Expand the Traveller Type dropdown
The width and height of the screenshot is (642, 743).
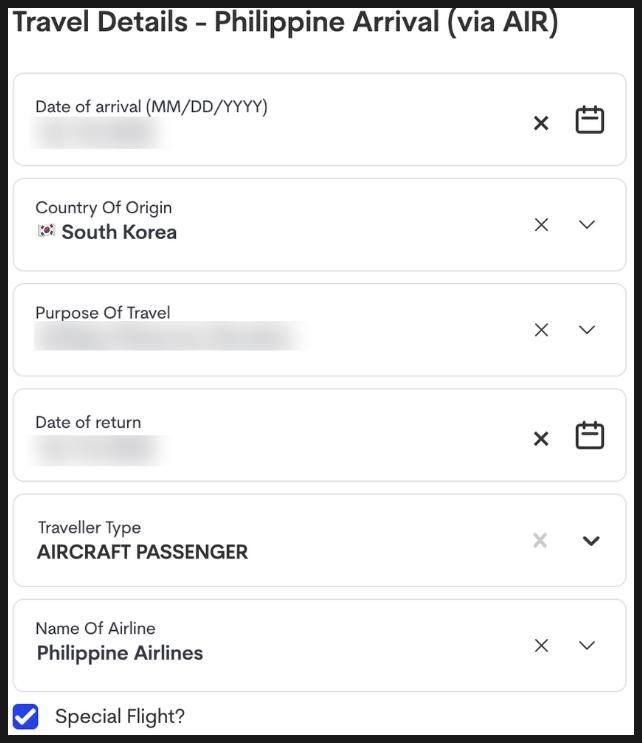pos(591,541)
